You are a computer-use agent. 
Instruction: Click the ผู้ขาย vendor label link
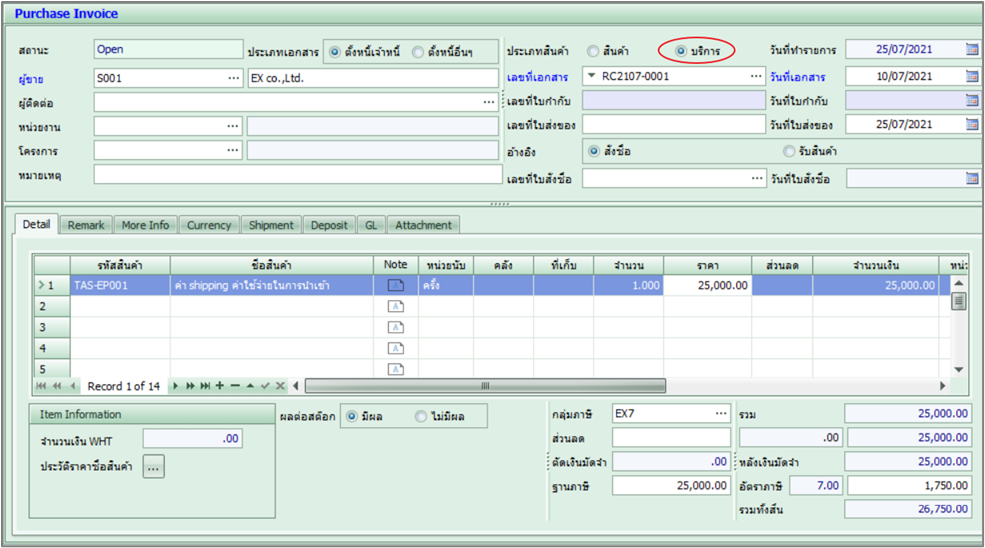[31, 77]
